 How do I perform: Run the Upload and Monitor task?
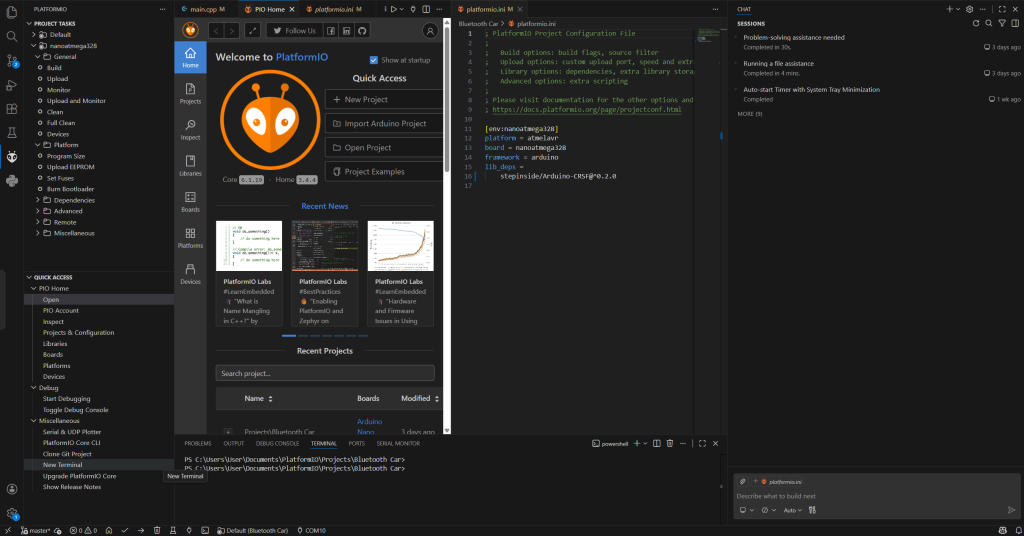(x=76, y=101)
